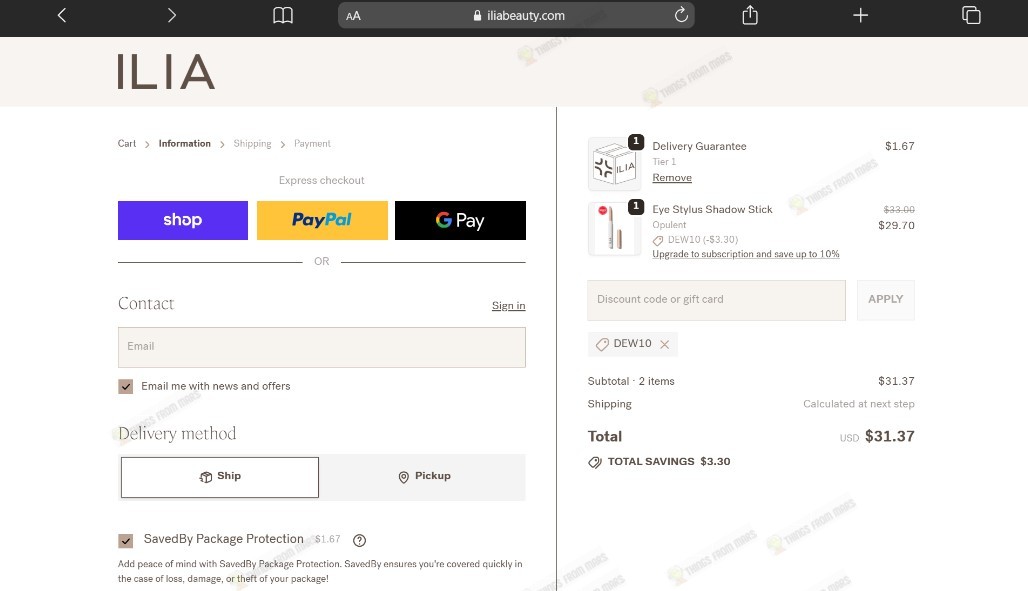Viewport: 1028px width, 591px height.
Task: Show all open tabs icon
Action: coord(971,15)
